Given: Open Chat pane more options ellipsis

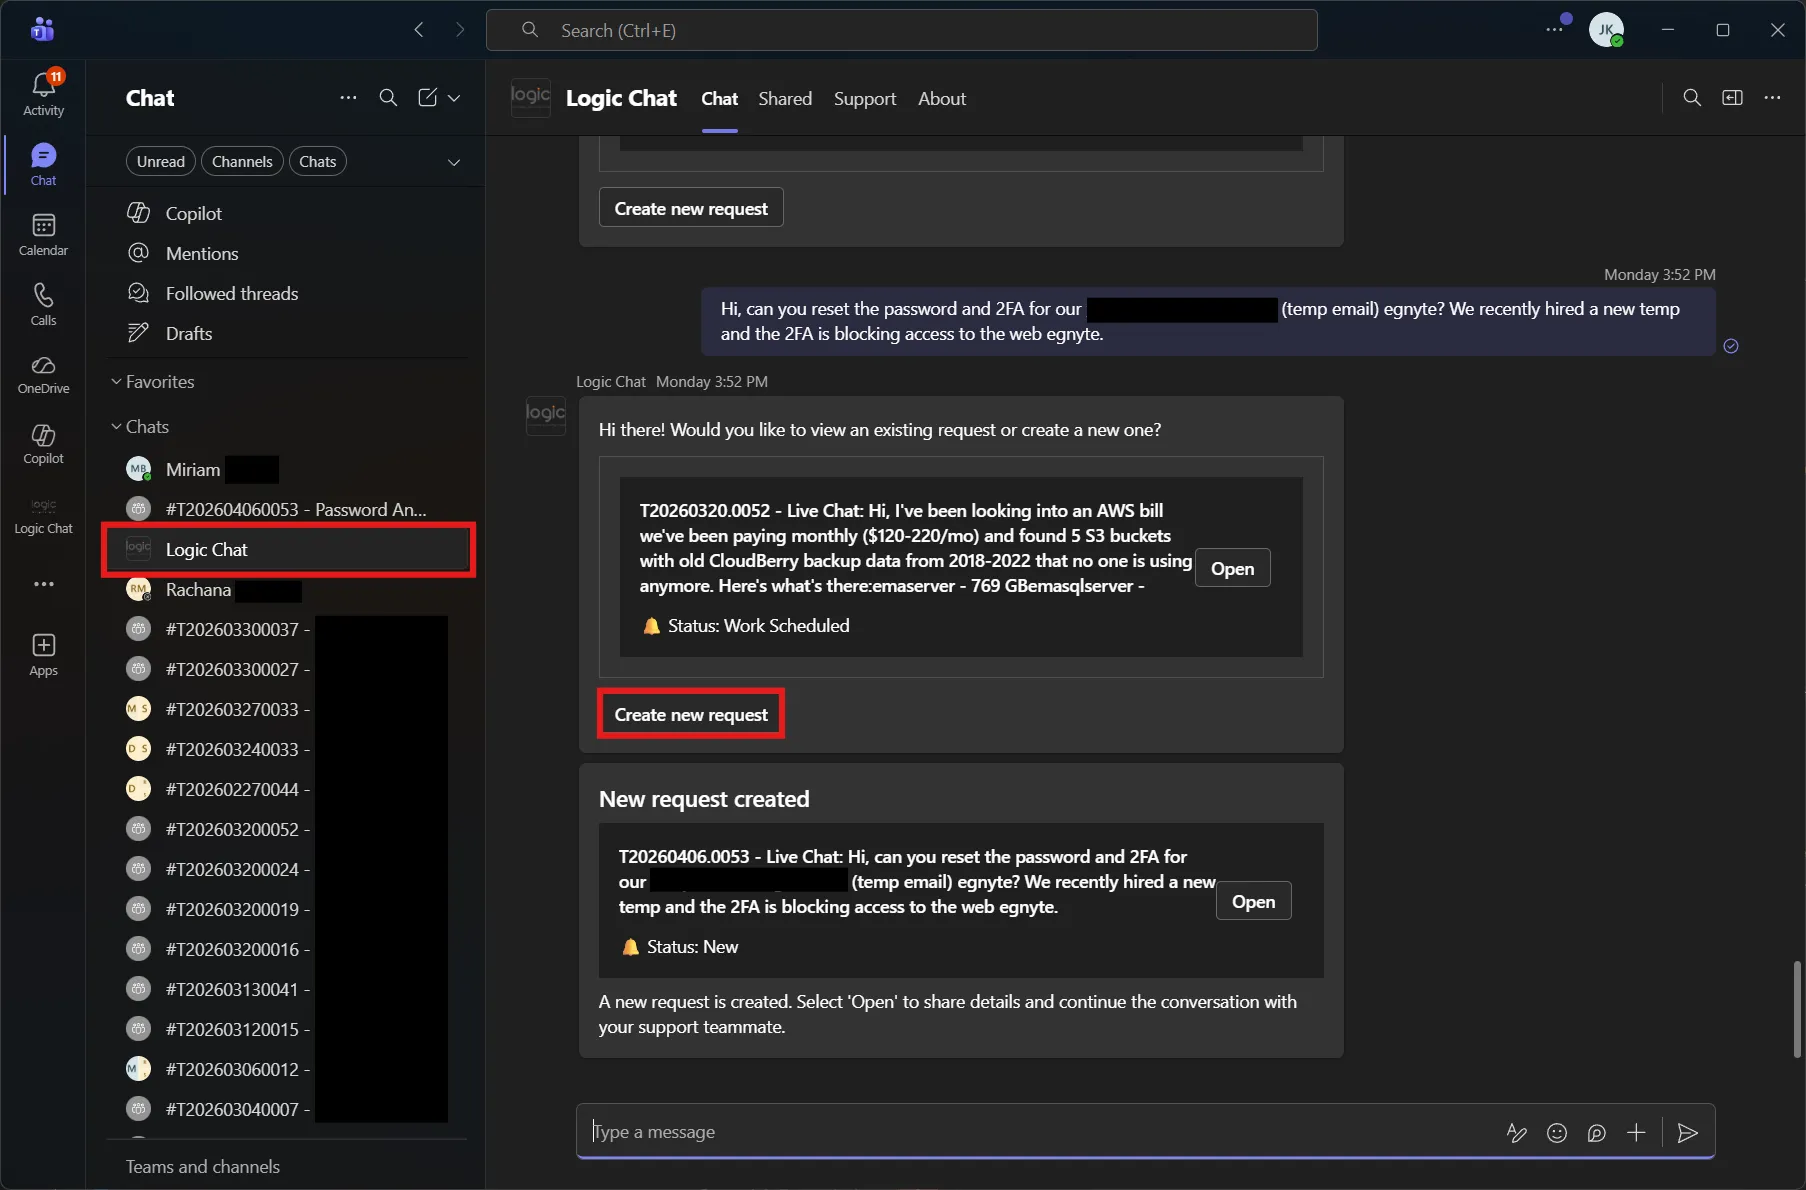Looking at the screenshot, I should tap(348, 98).
